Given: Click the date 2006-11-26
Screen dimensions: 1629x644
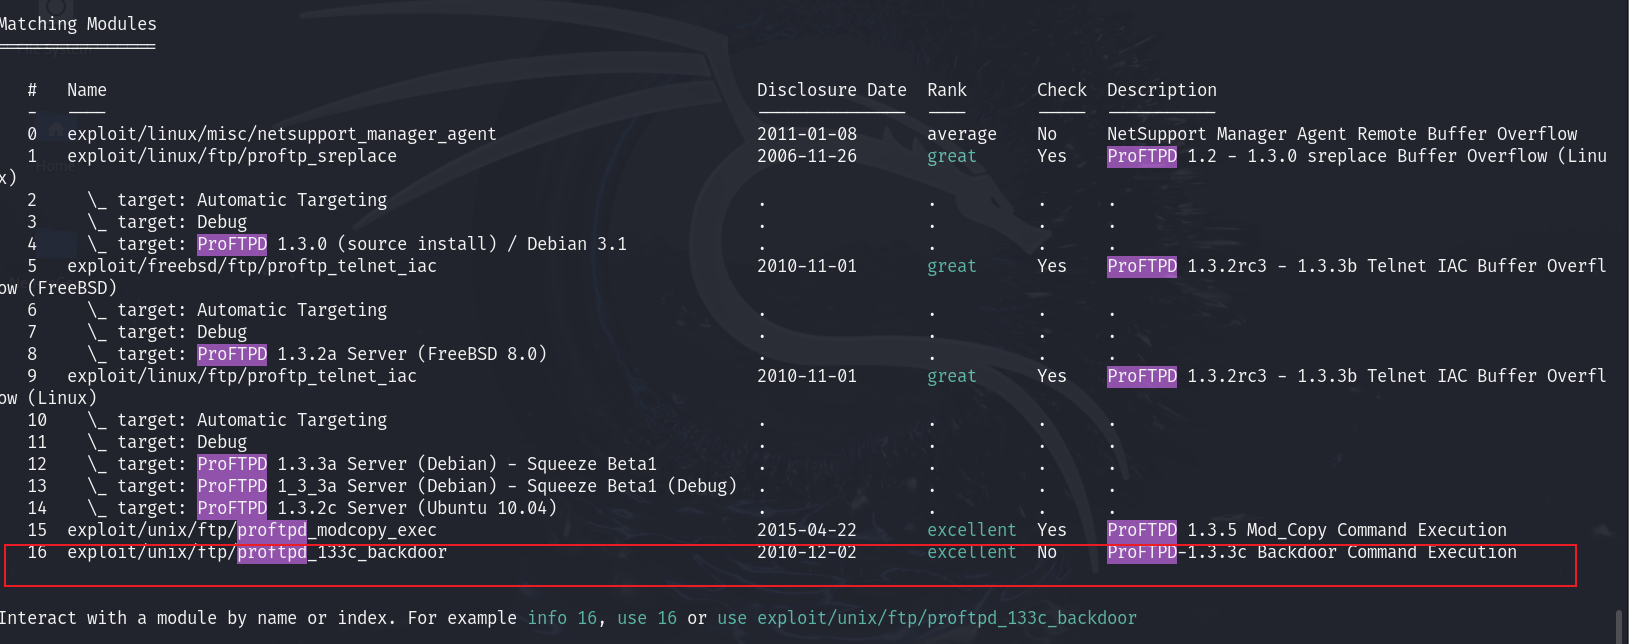Looking at the screenshot, I should tap(807, 156).
